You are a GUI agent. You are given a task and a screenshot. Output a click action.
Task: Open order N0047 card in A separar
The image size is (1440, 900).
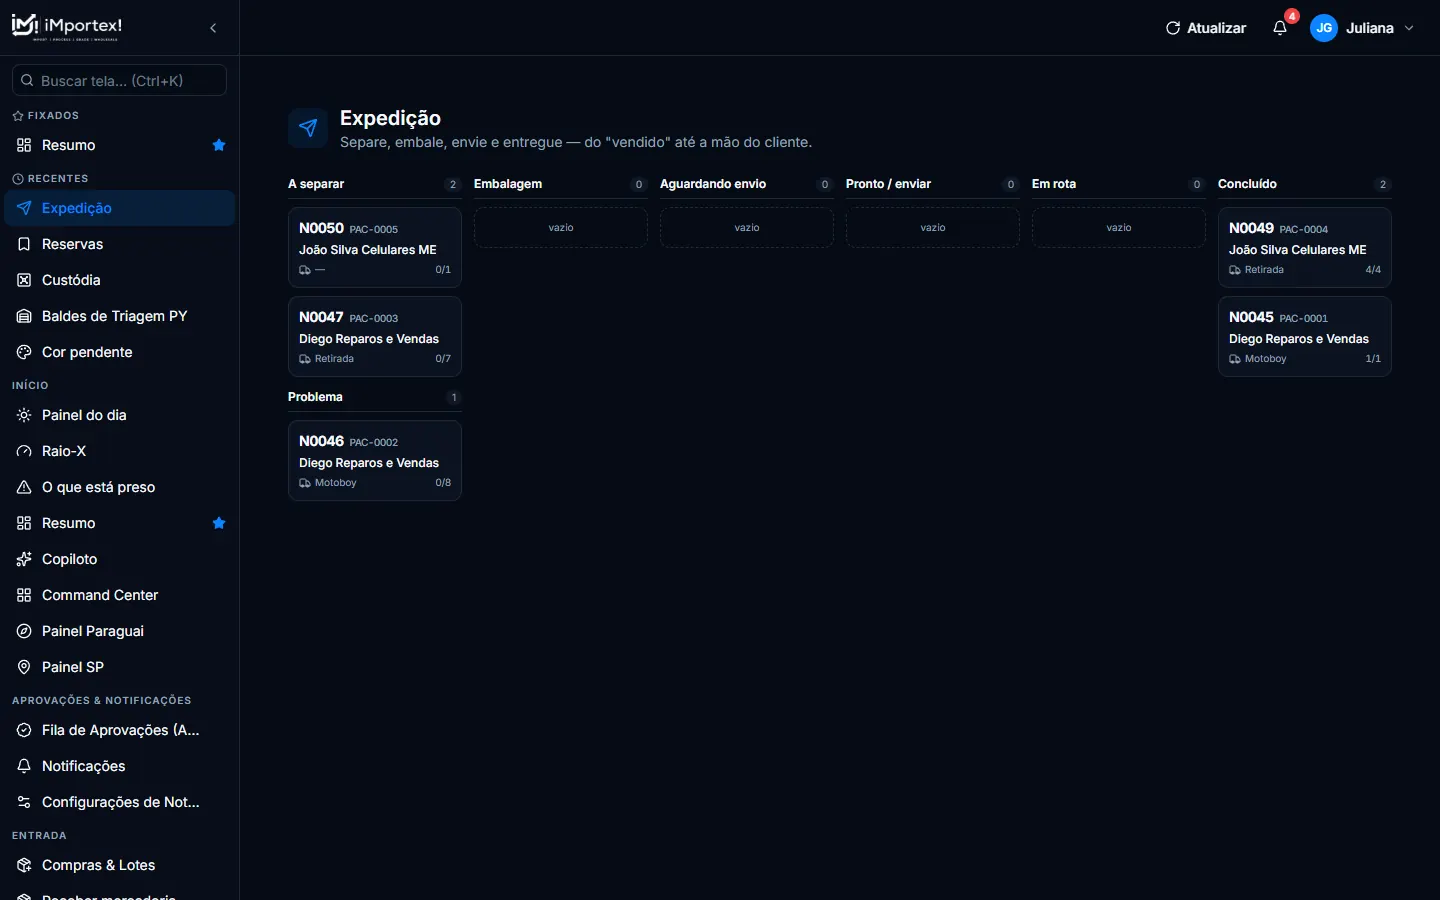(375, 336)
